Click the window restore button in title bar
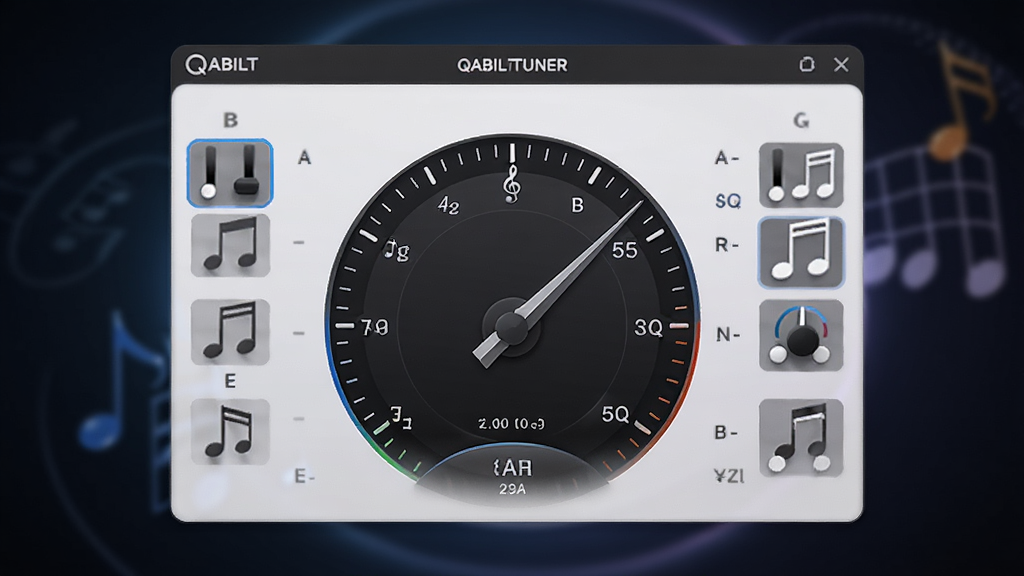The image size is (1024, 576). click(x=807, y=64)
